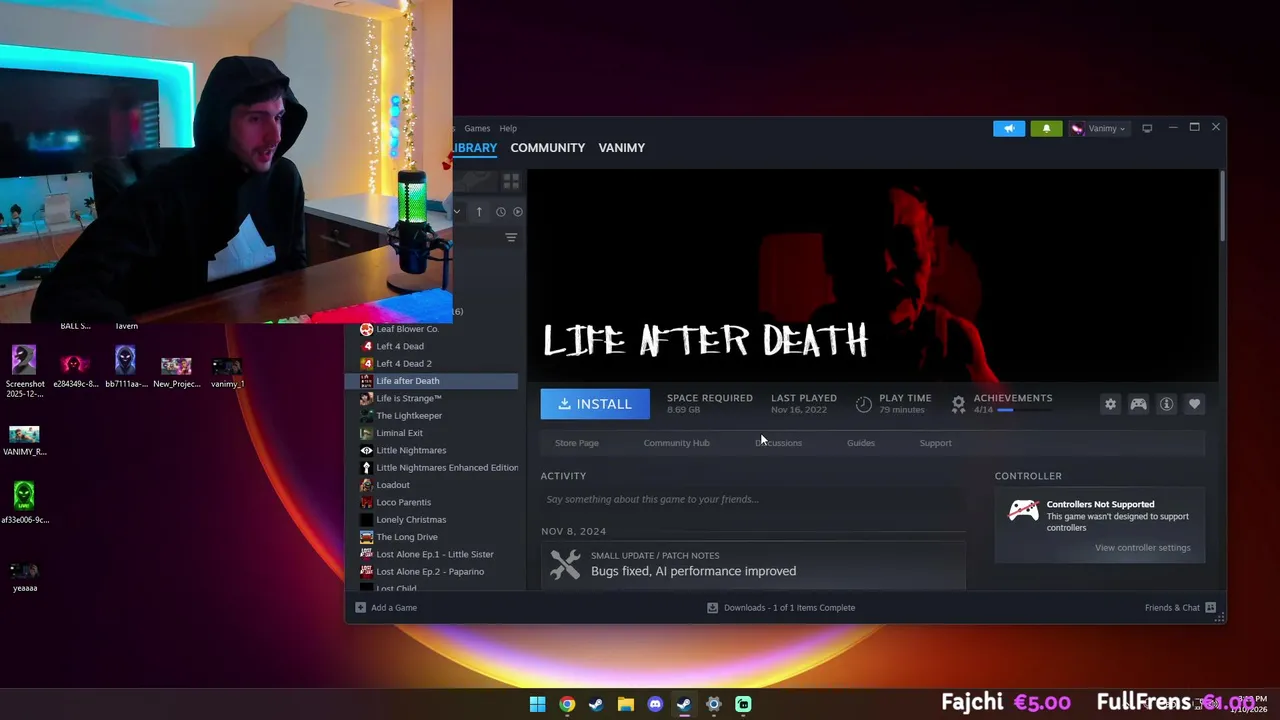Open the green notifications bell
Screen dimensions: 1280x720
1046,128
